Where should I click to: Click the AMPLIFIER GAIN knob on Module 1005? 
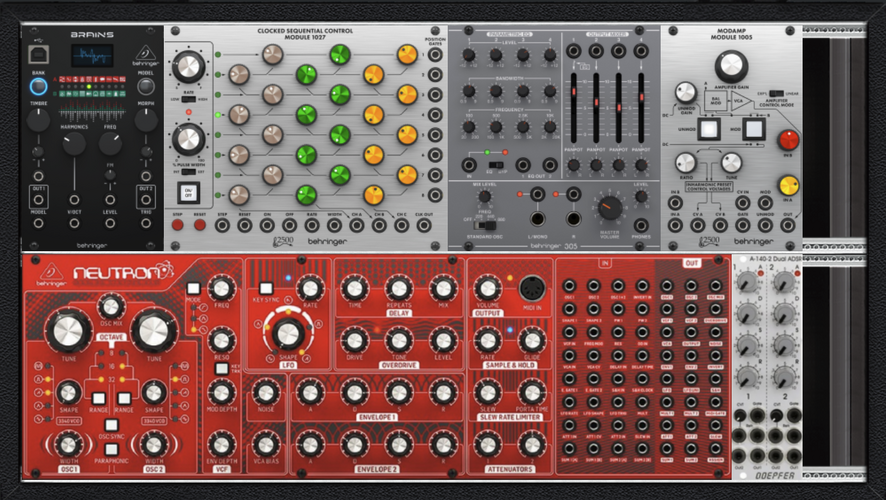(731, 66)
